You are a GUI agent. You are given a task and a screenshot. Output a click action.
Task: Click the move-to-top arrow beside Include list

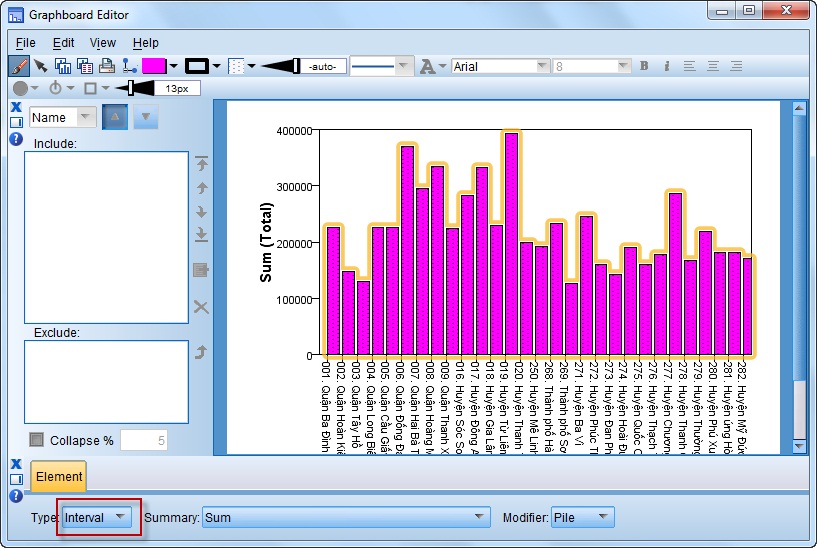pyautogui.click(x=201, y=164)
